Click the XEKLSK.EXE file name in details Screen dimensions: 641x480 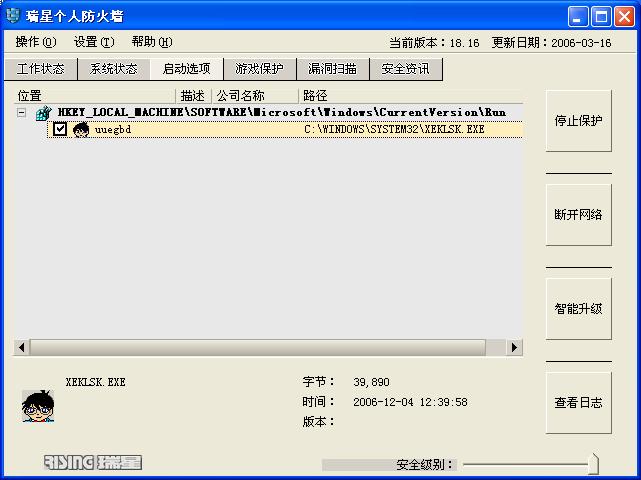coord(96,382)
